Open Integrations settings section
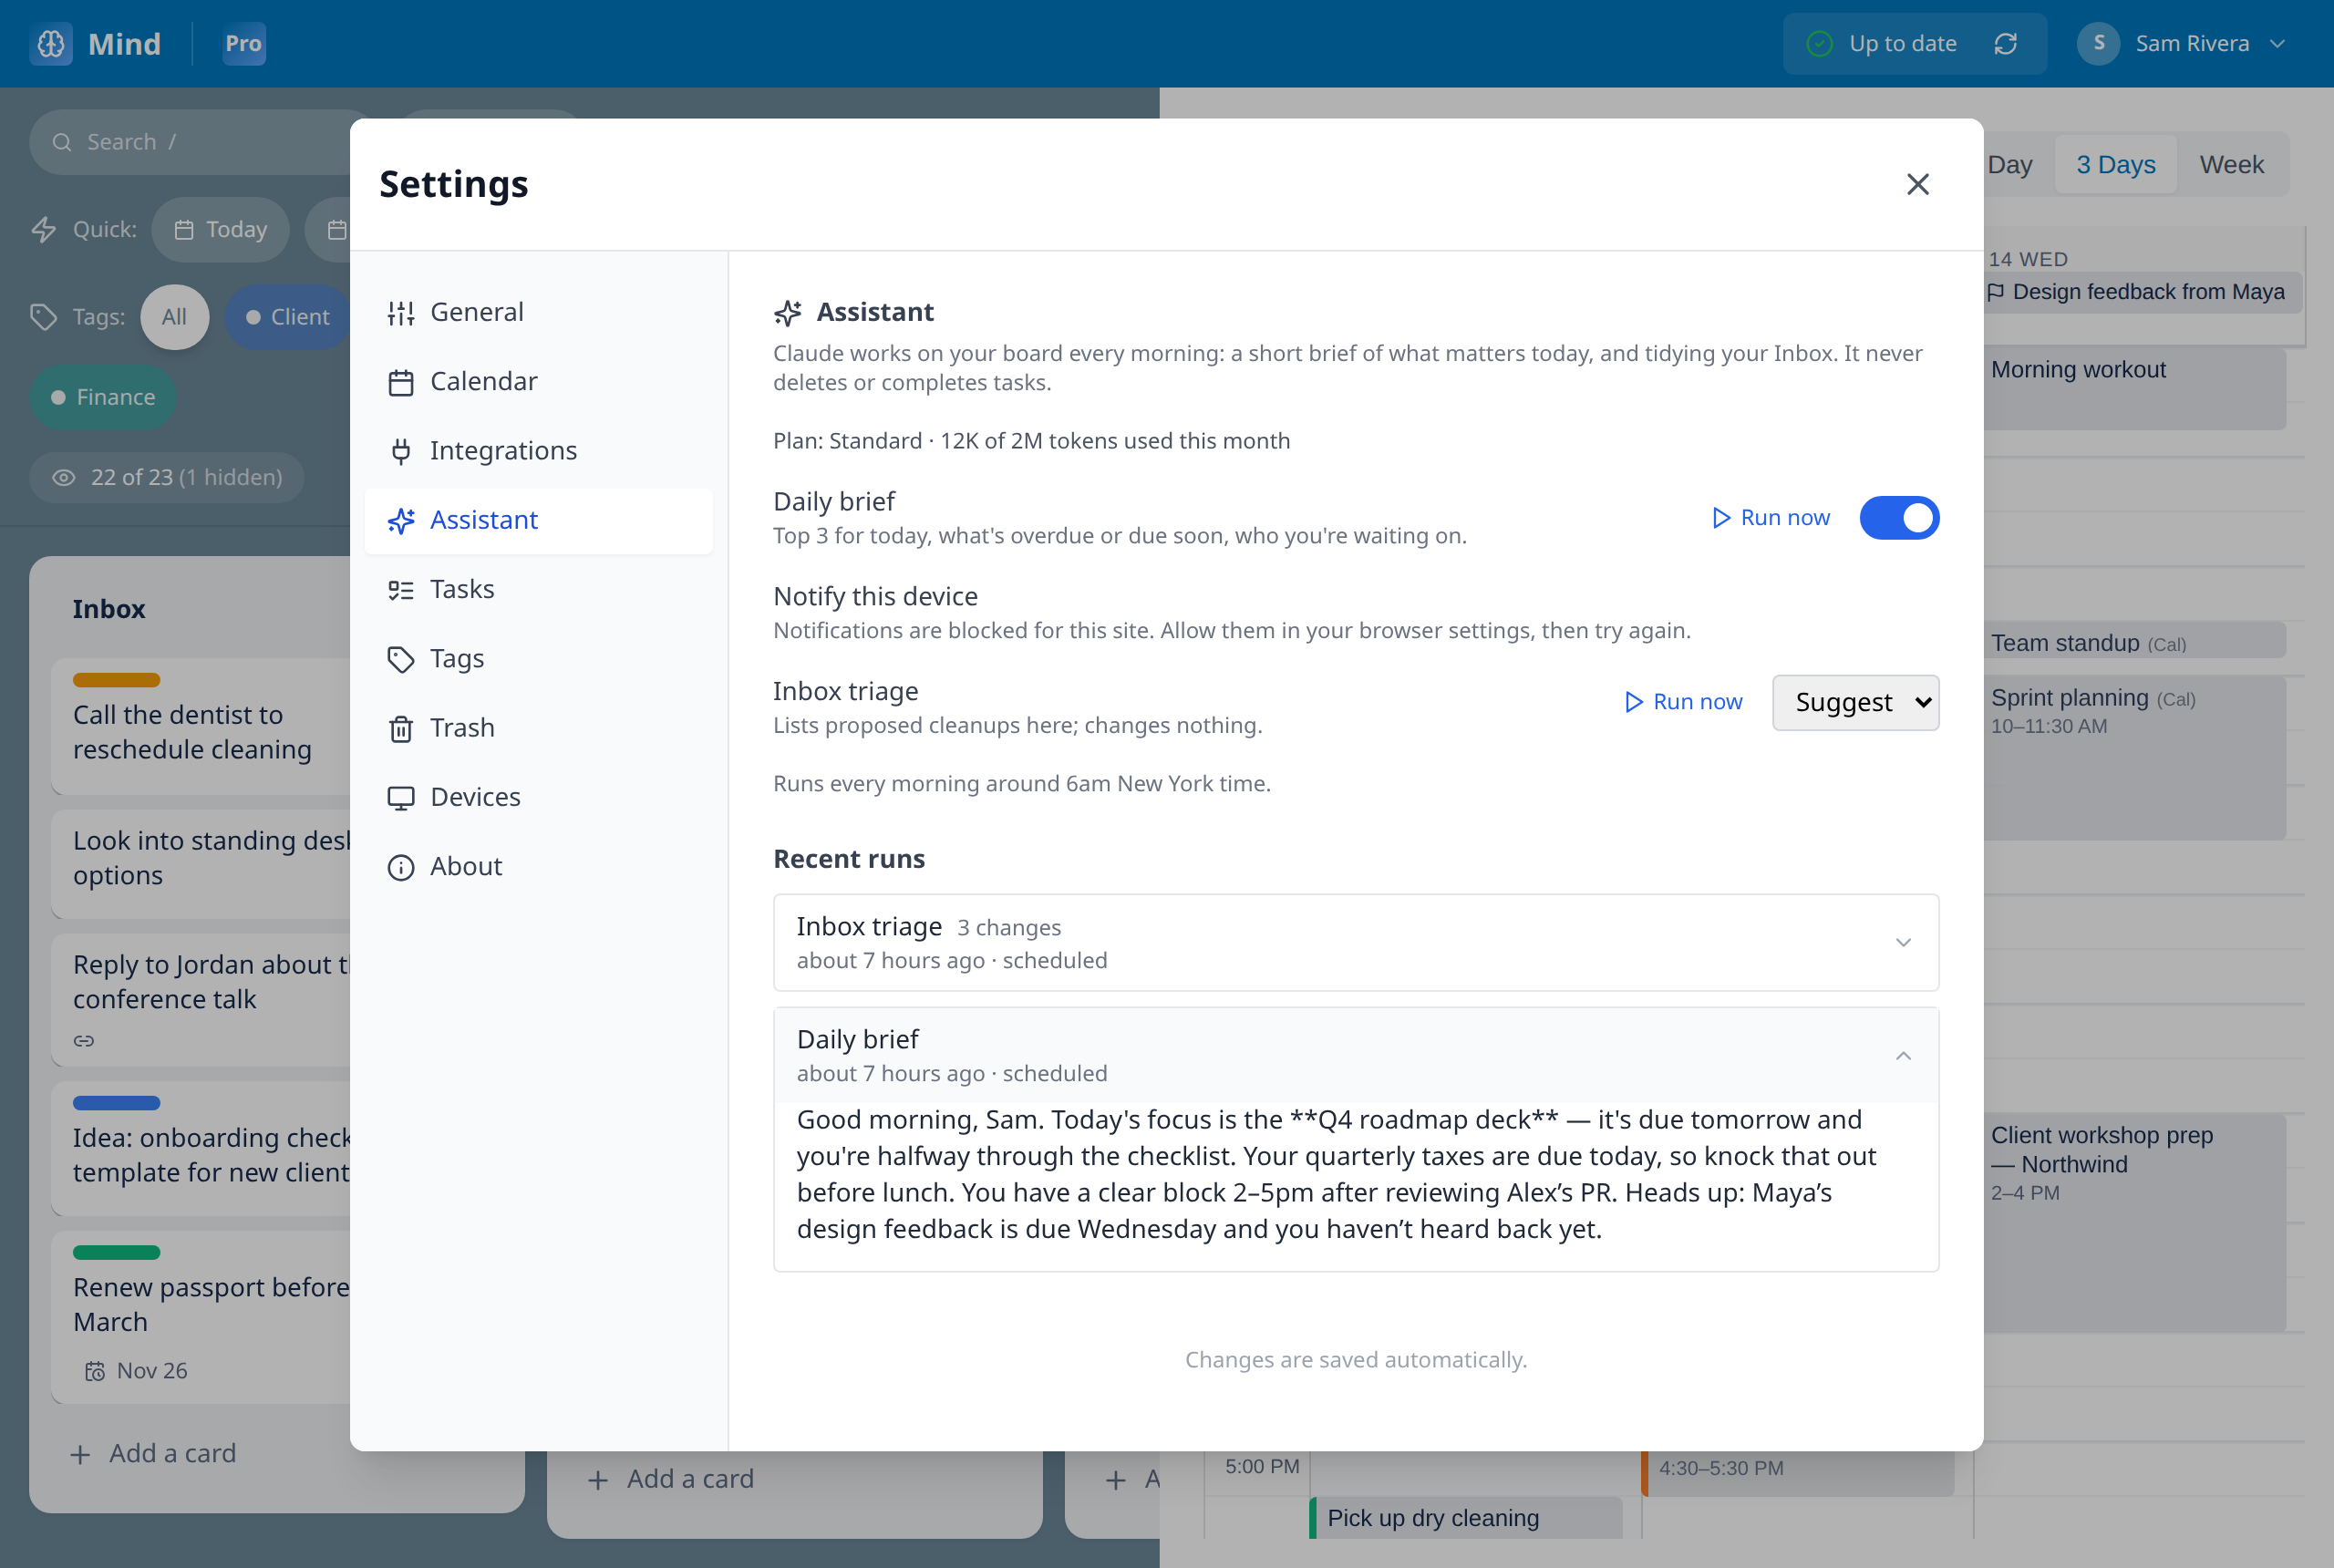This screenshot has width=2334, height=1568. (x=538, y=451)
